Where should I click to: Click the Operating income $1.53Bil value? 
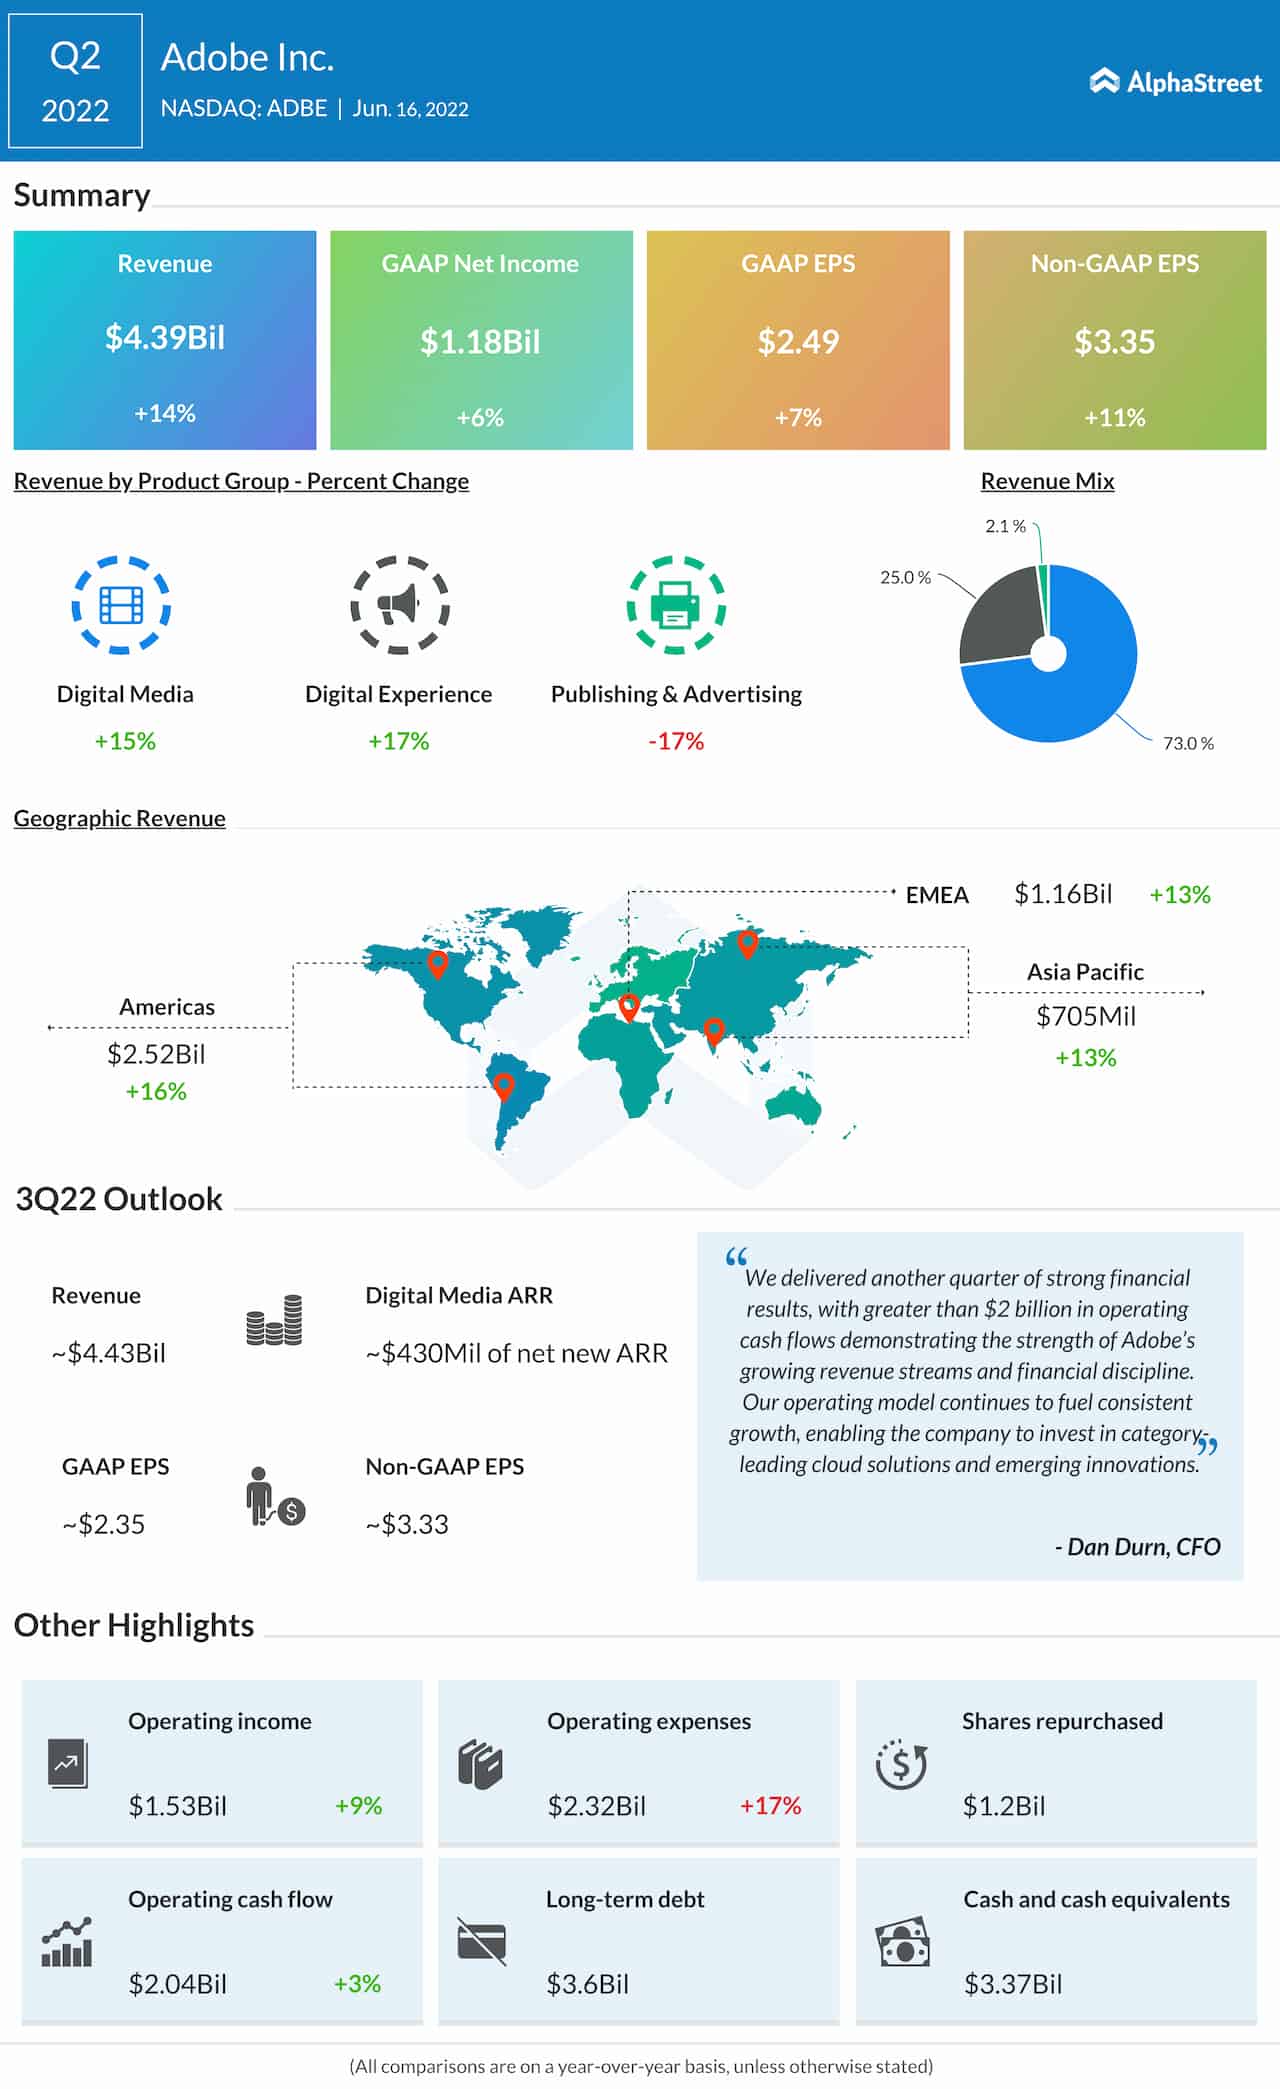coord(178,1805)
